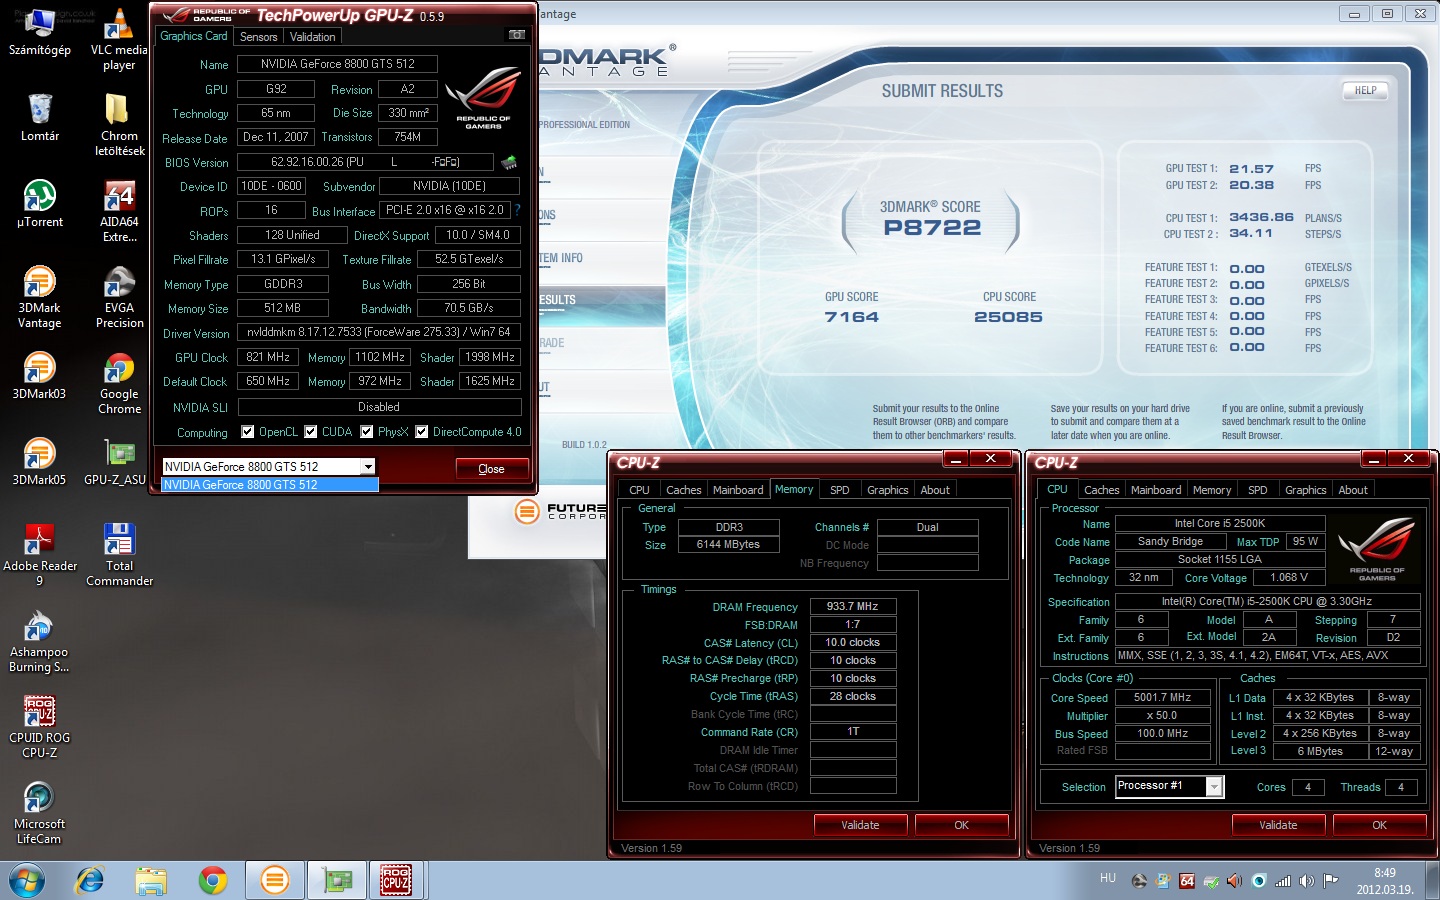Click the P8722 3DMark score

coord(932,228)
